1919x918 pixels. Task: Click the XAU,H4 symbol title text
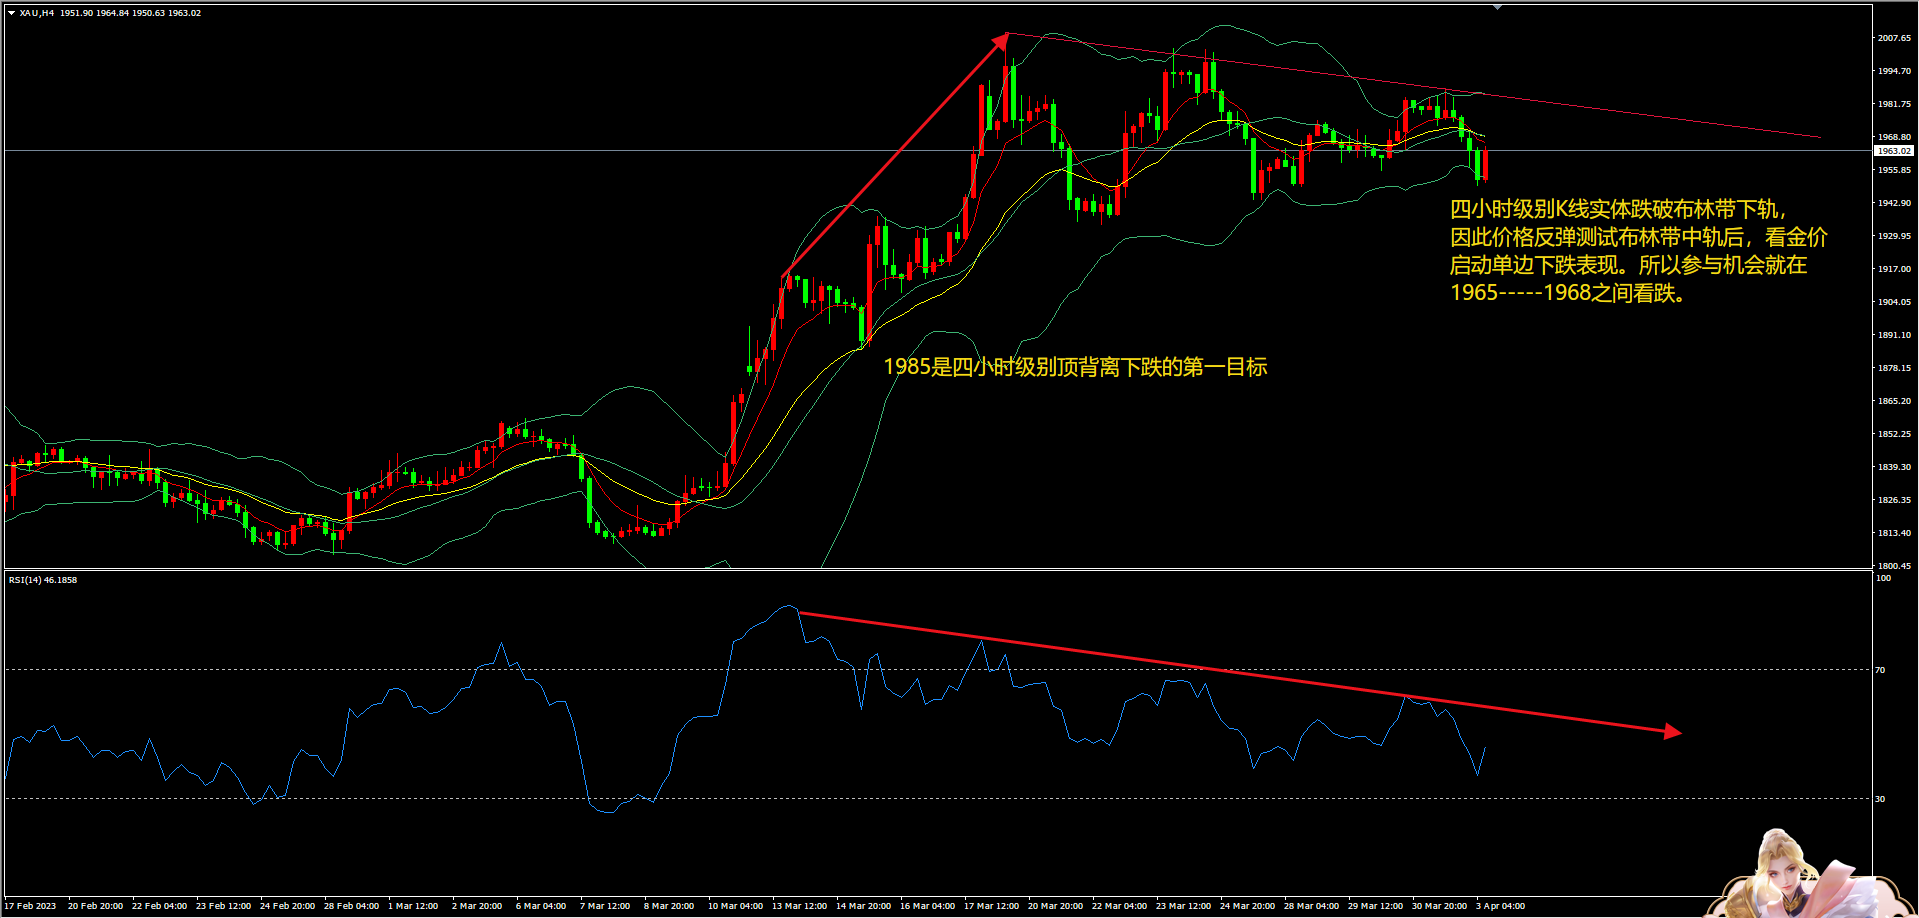[x=37, y=13]
